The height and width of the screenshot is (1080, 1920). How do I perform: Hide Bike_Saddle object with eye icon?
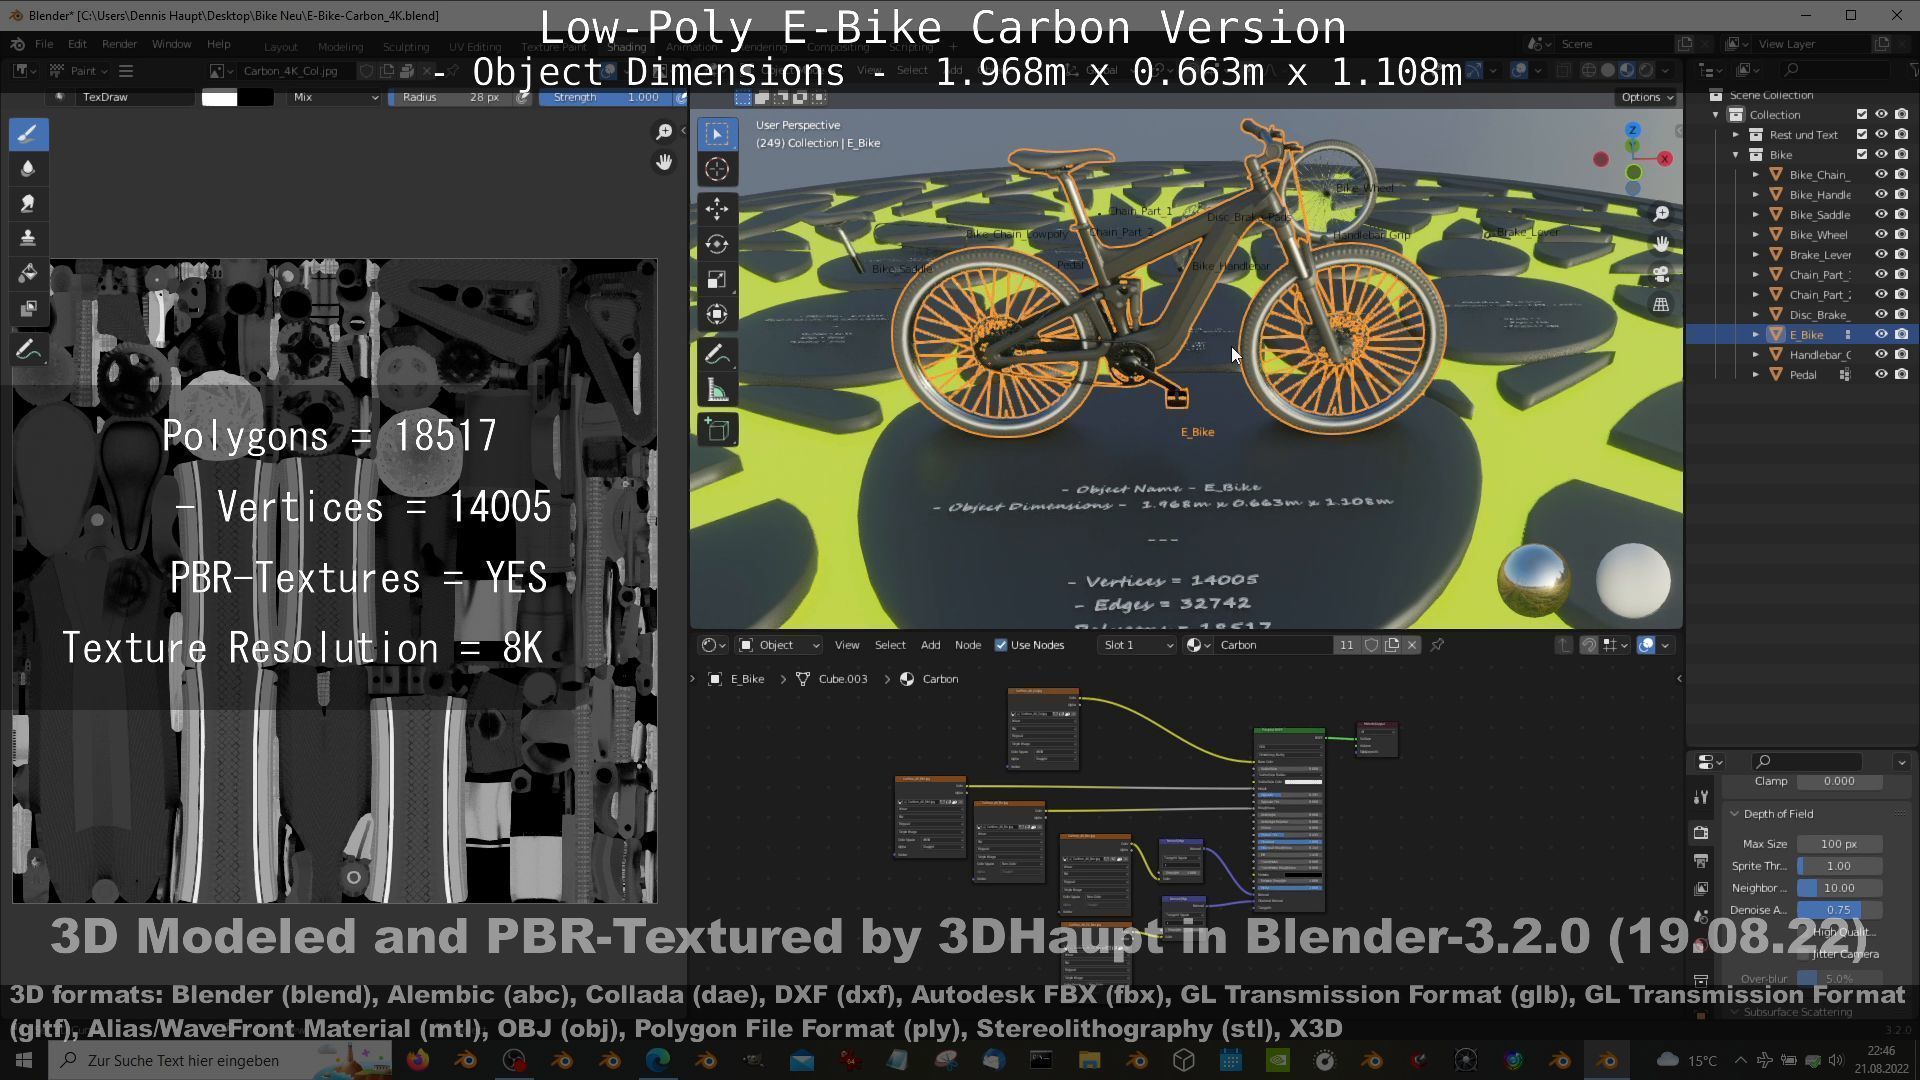[x=1881, y=215]
